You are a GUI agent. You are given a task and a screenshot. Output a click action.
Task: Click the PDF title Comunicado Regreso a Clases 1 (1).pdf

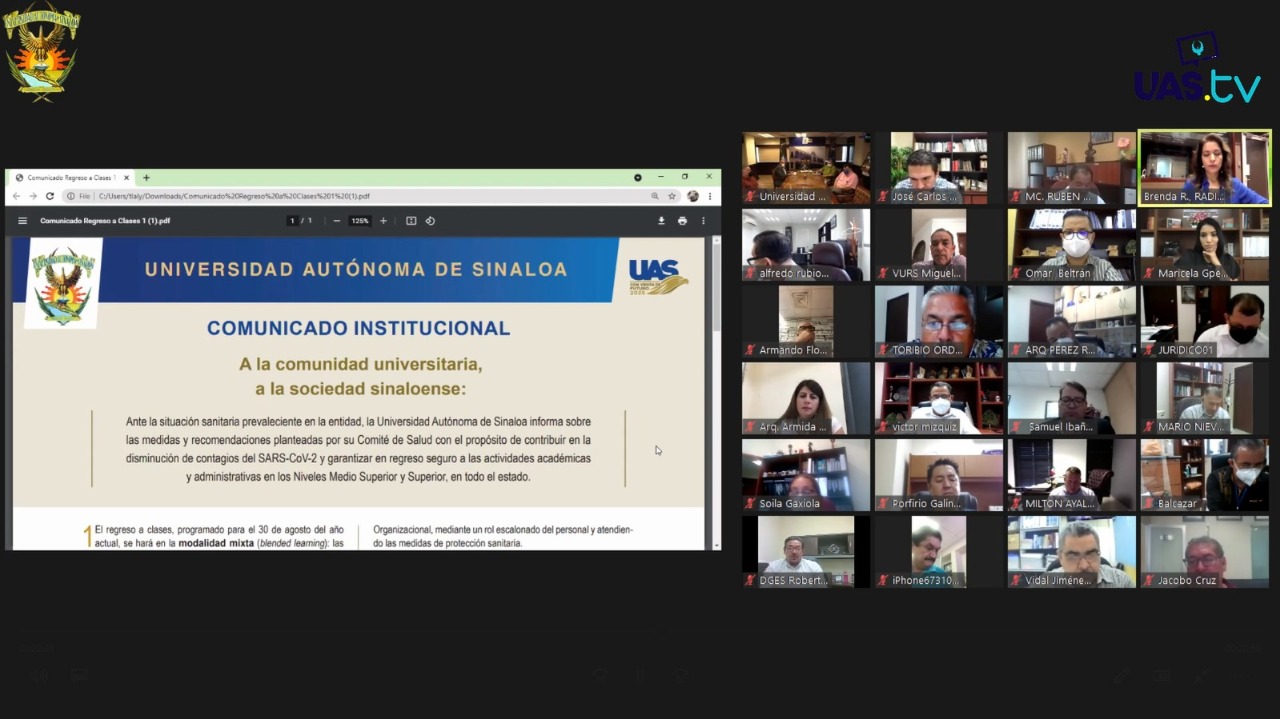(x=105, y=221)
